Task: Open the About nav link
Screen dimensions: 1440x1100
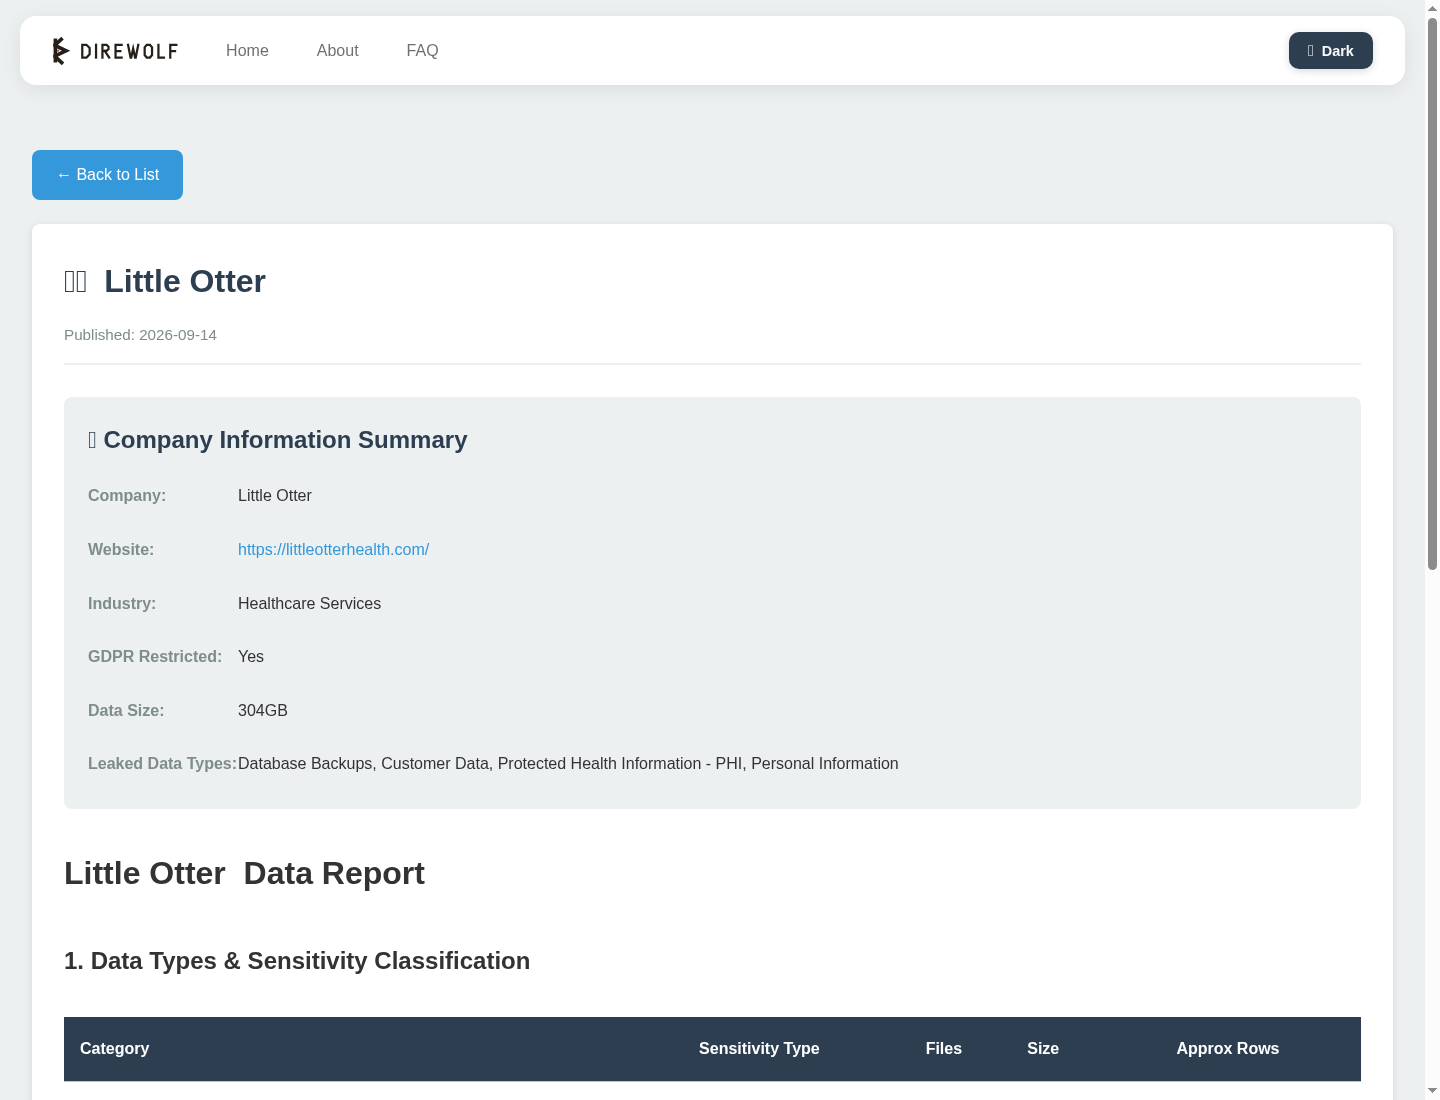Action: (x=337, y=51)
